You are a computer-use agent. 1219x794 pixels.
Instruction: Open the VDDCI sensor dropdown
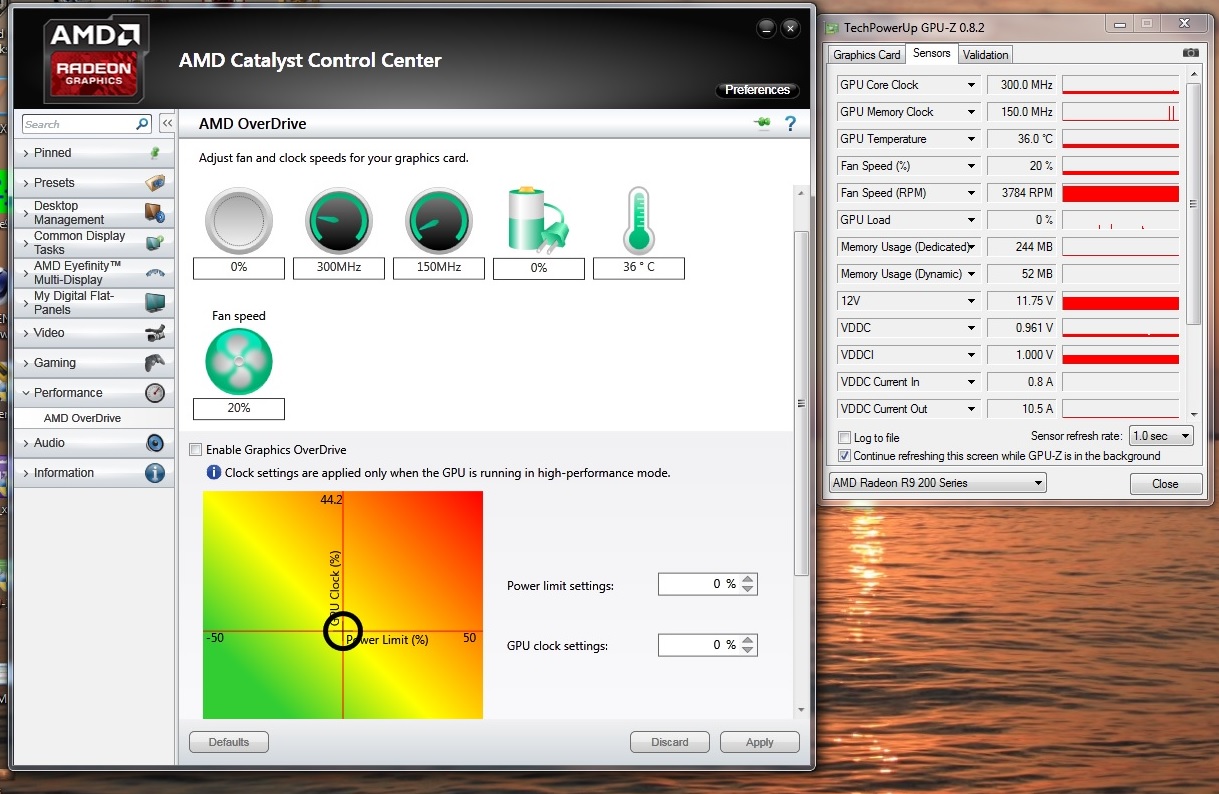(970, 355)
